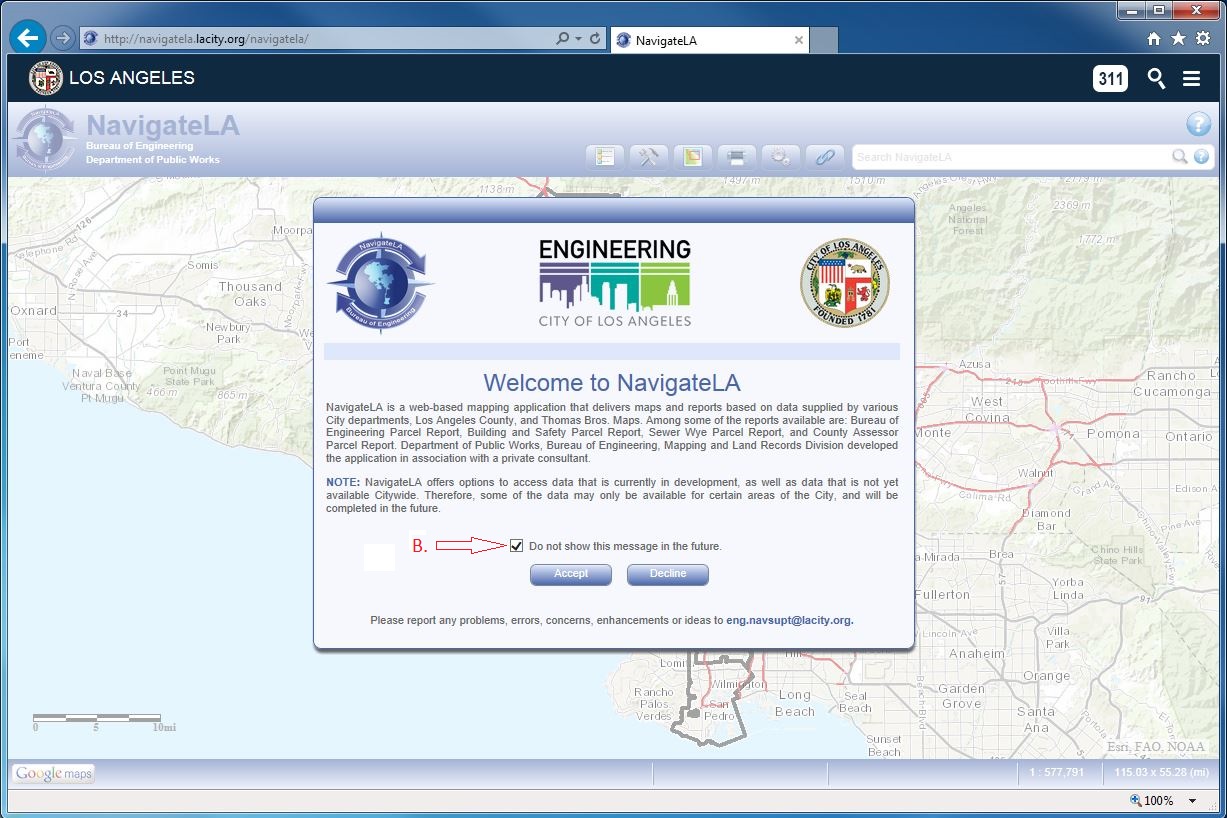Refresh the page in address bar
Screen dimensions: 1227x818
point(595,39)
